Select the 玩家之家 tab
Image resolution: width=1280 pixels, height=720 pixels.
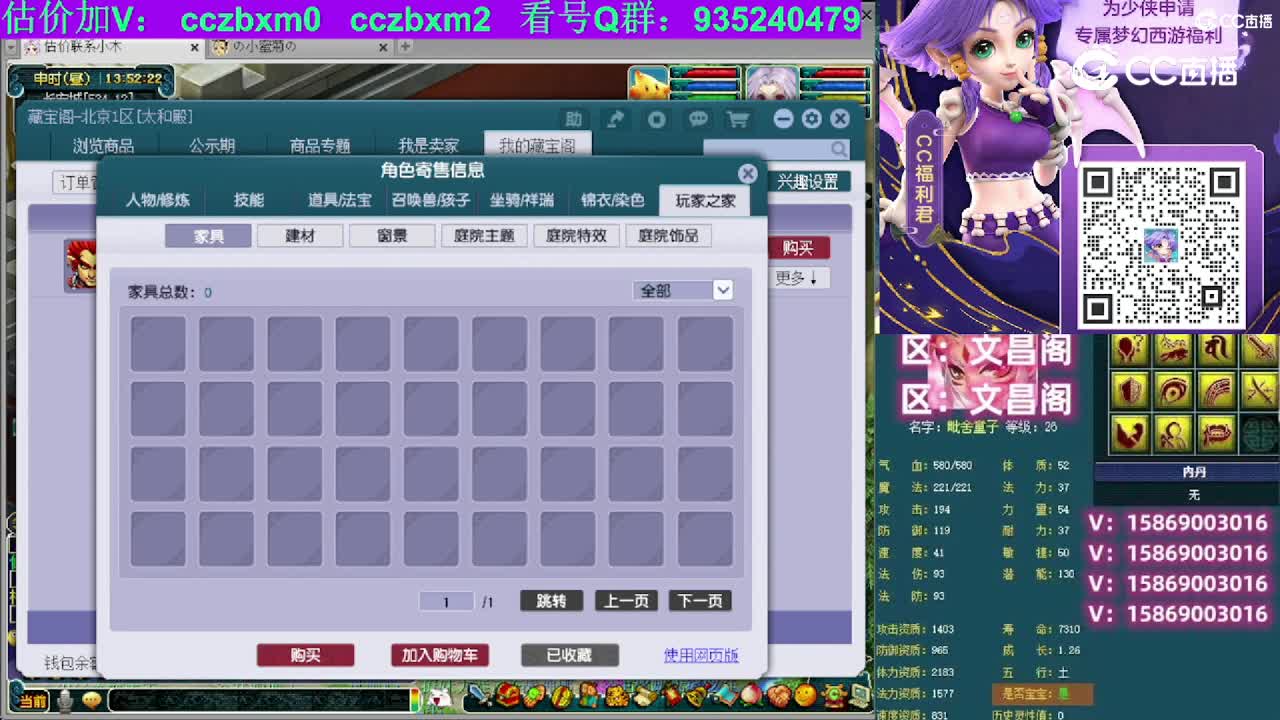coord(705,200)
